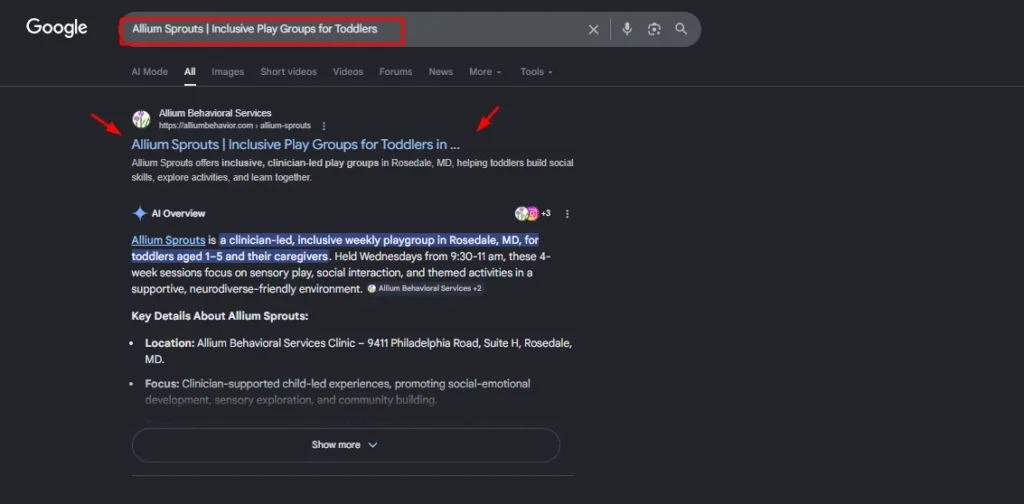The height and width of the screenshot is (504, 1024).
Task: Clear the search box with X icon
Action: (593, 30)
